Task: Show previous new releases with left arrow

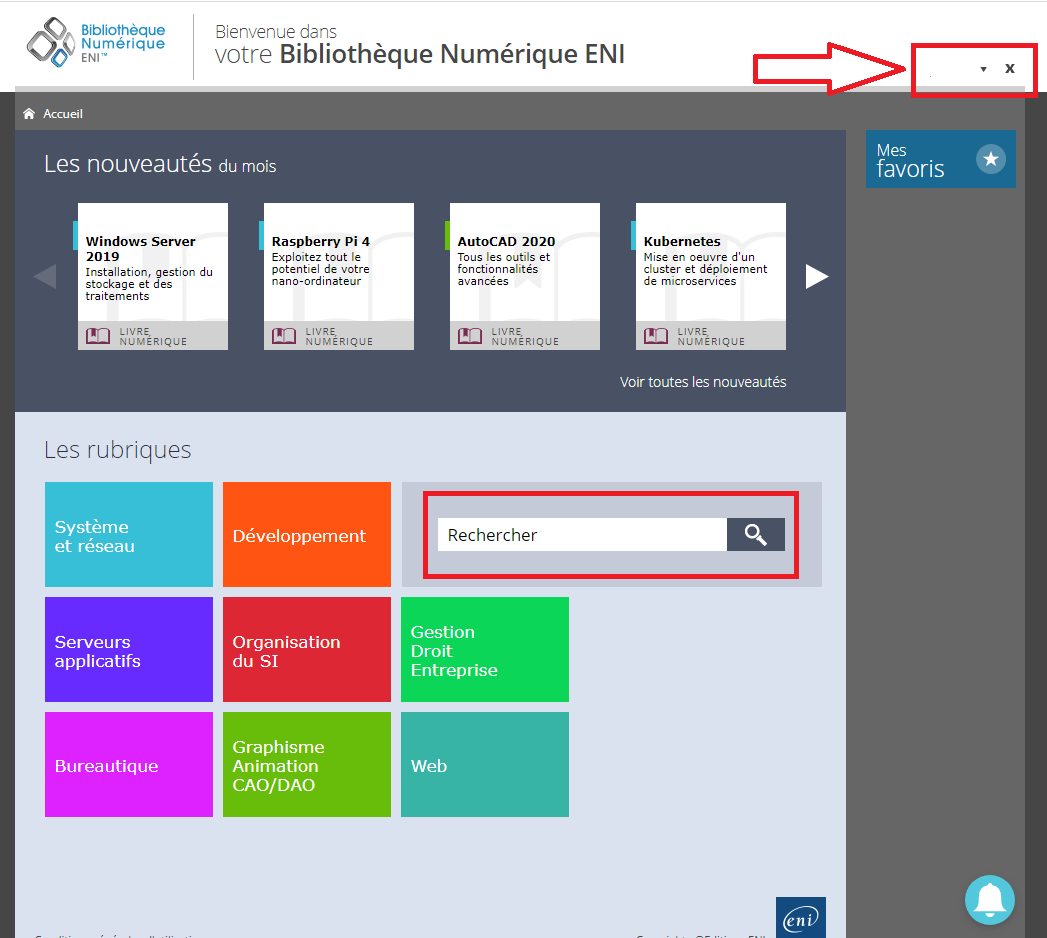Action: click(x=45, y=276)
